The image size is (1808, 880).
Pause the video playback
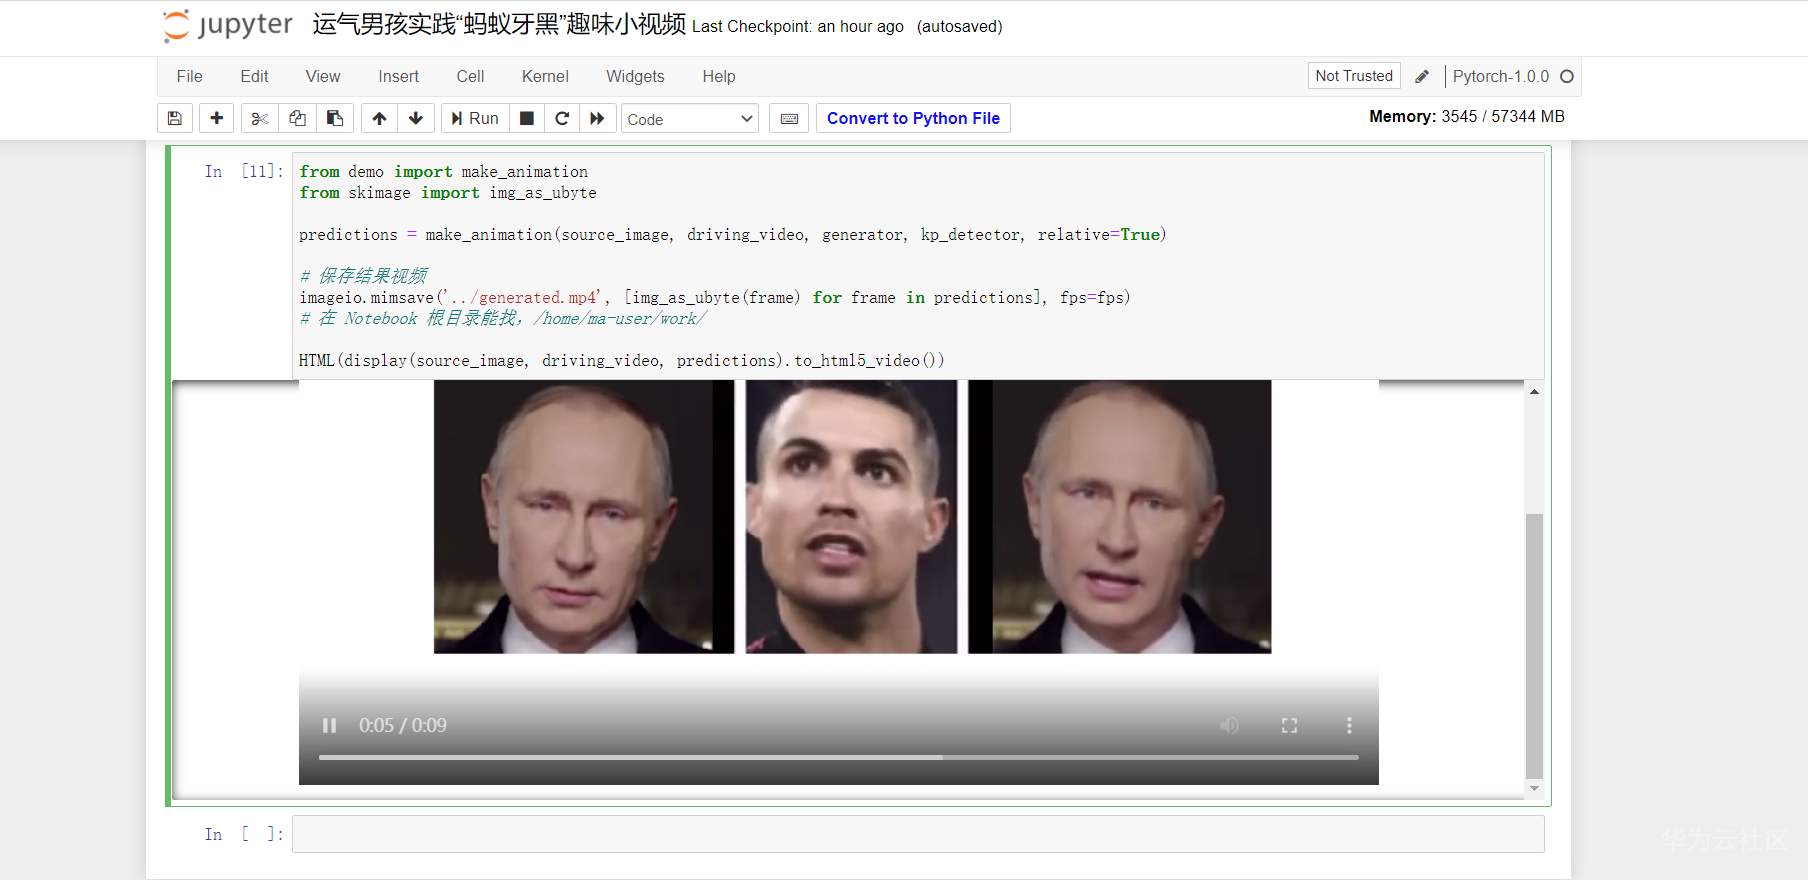coord(329,725)
